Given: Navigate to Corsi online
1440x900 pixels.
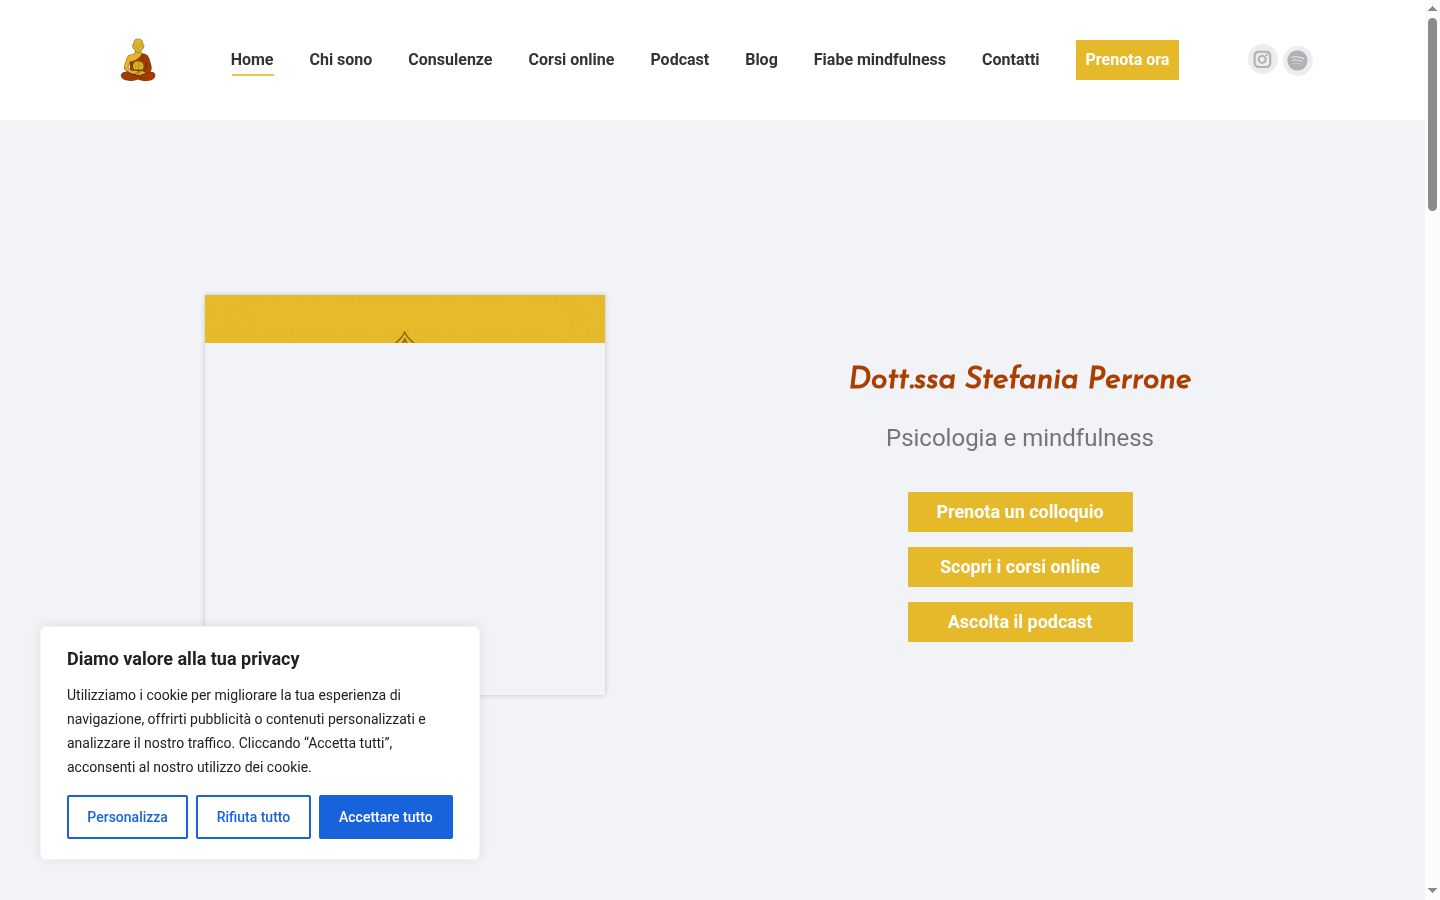Looking at the screenshot, I should (x=571, y=60).
